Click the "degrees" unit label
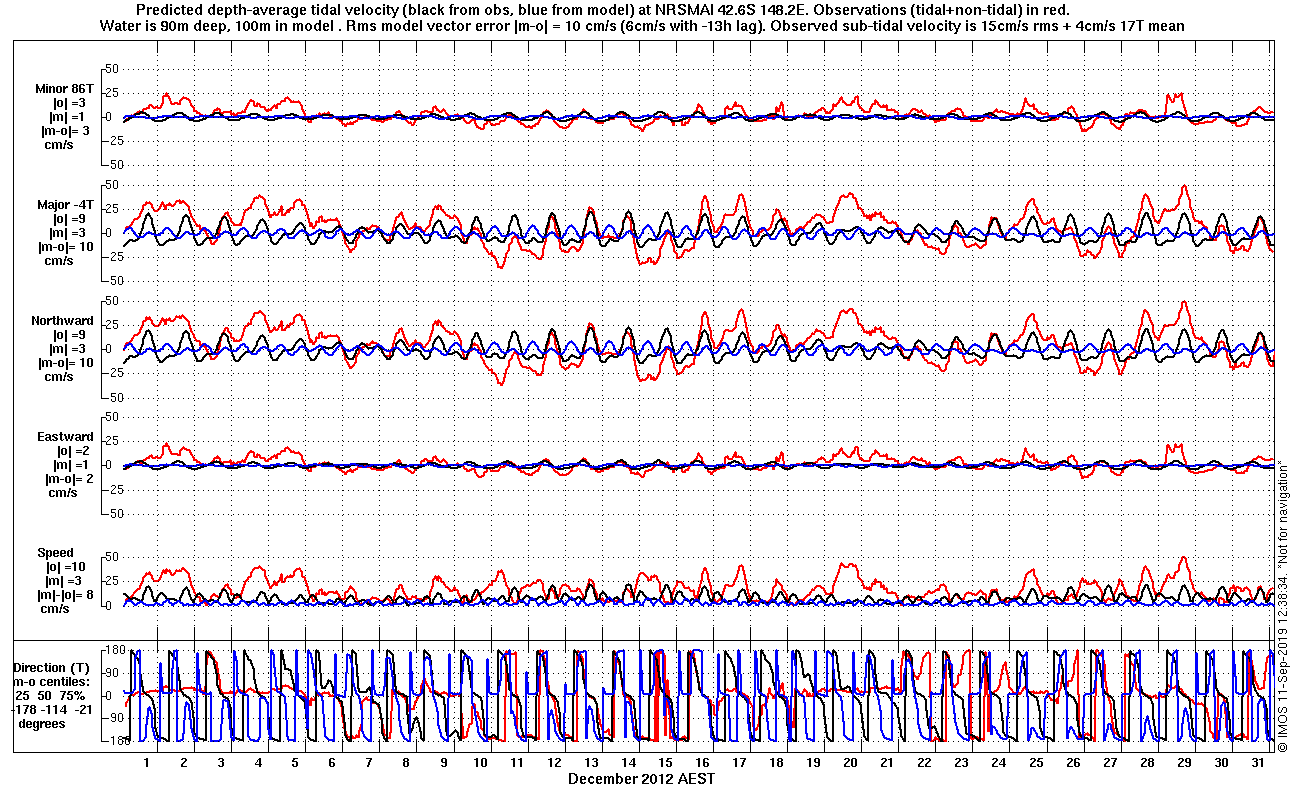 pos(42,723)
